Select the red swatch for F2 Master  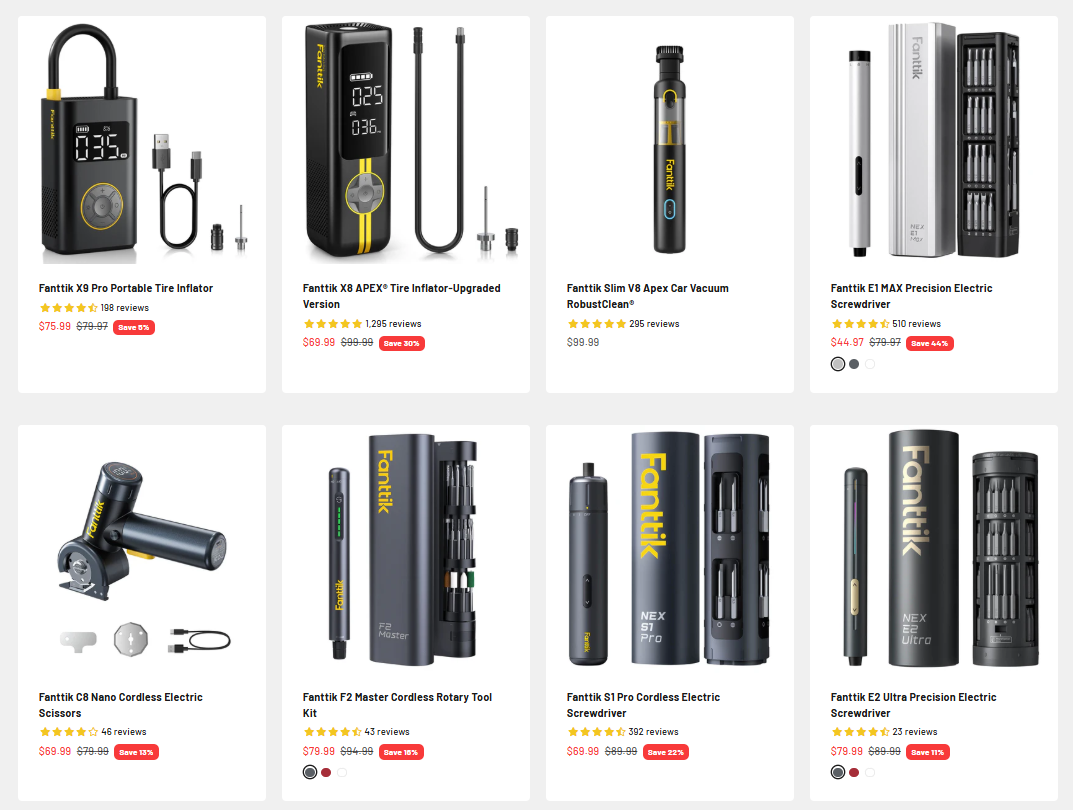pyautogui.click(x=326, y=772)
